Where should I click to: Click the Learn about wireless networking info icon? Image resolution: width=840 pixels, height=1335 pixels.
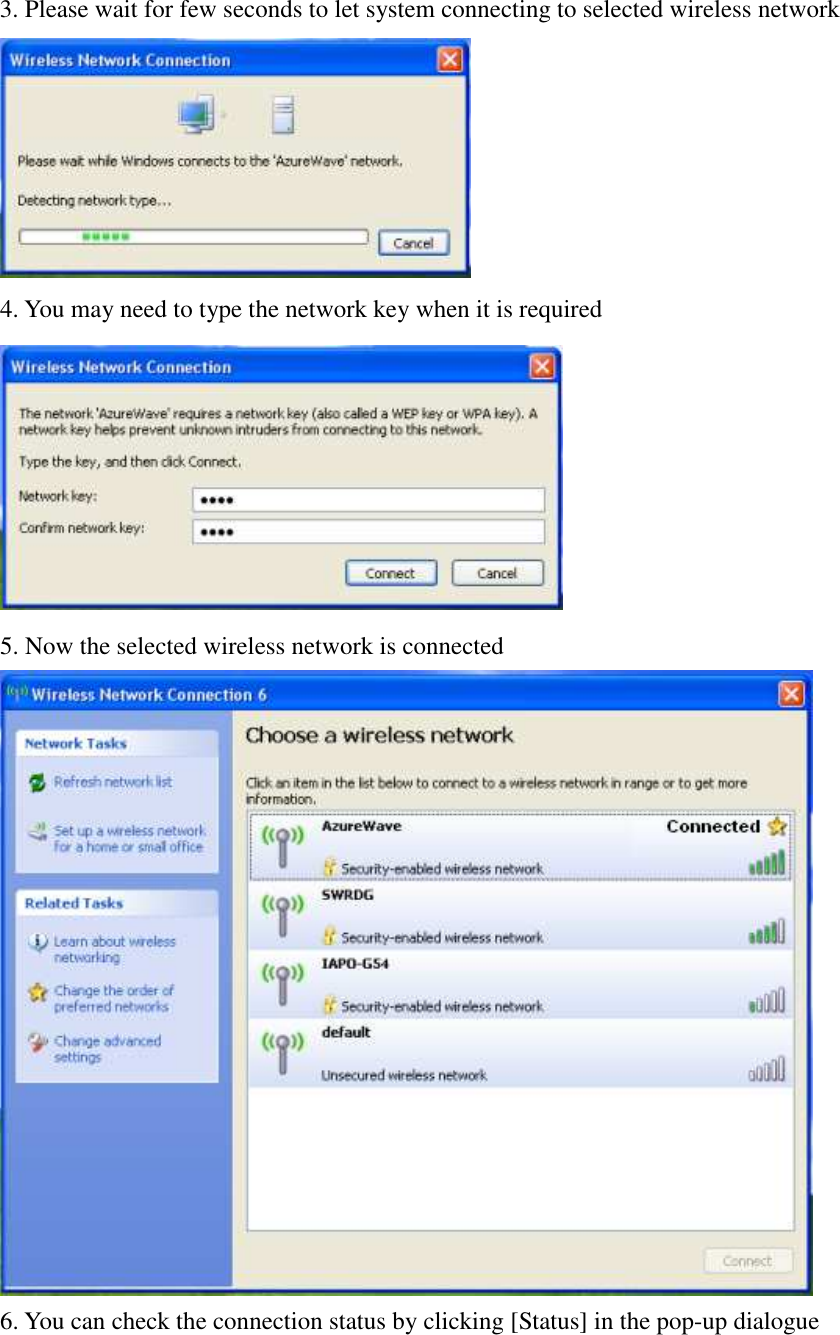(38, 943)
